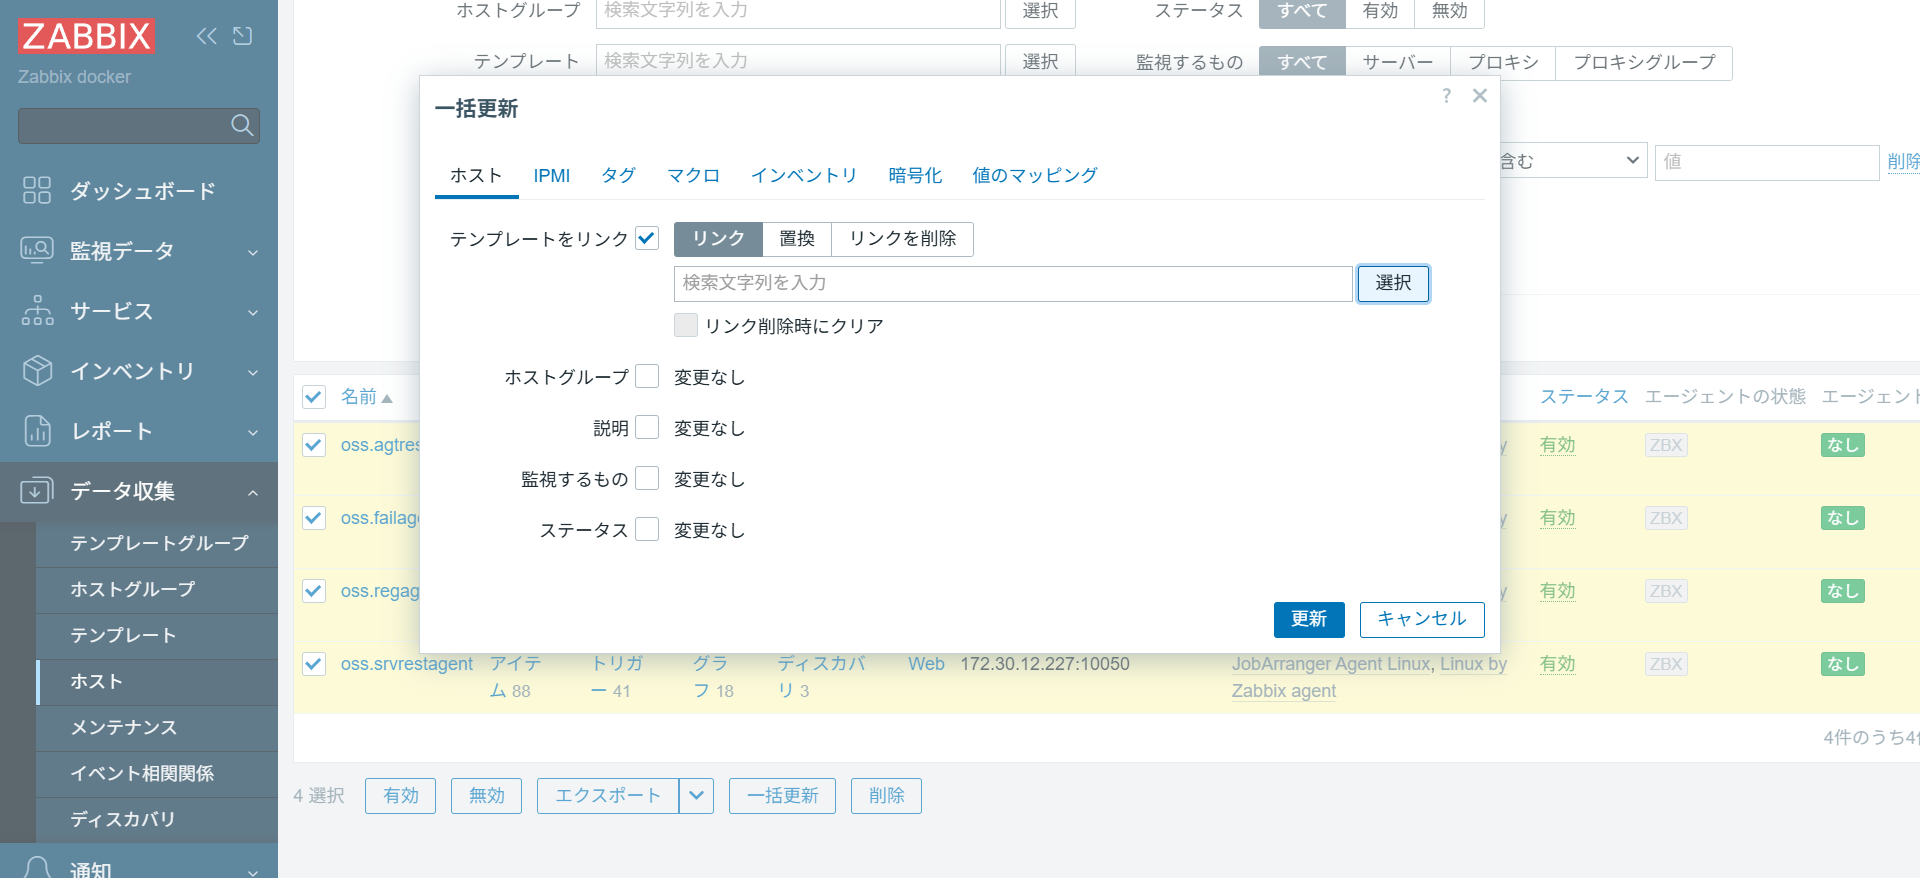Switch to IPMI tab

[552, 176]
